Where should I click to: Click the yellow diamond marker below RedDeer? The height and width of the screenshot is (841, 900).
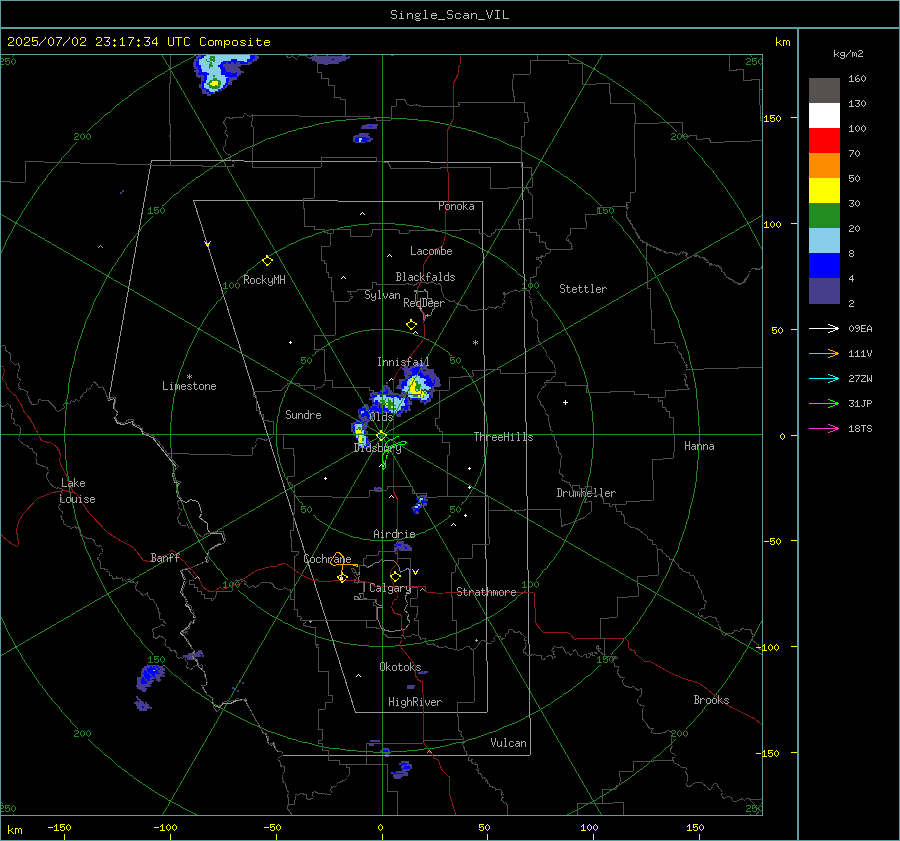411,325
